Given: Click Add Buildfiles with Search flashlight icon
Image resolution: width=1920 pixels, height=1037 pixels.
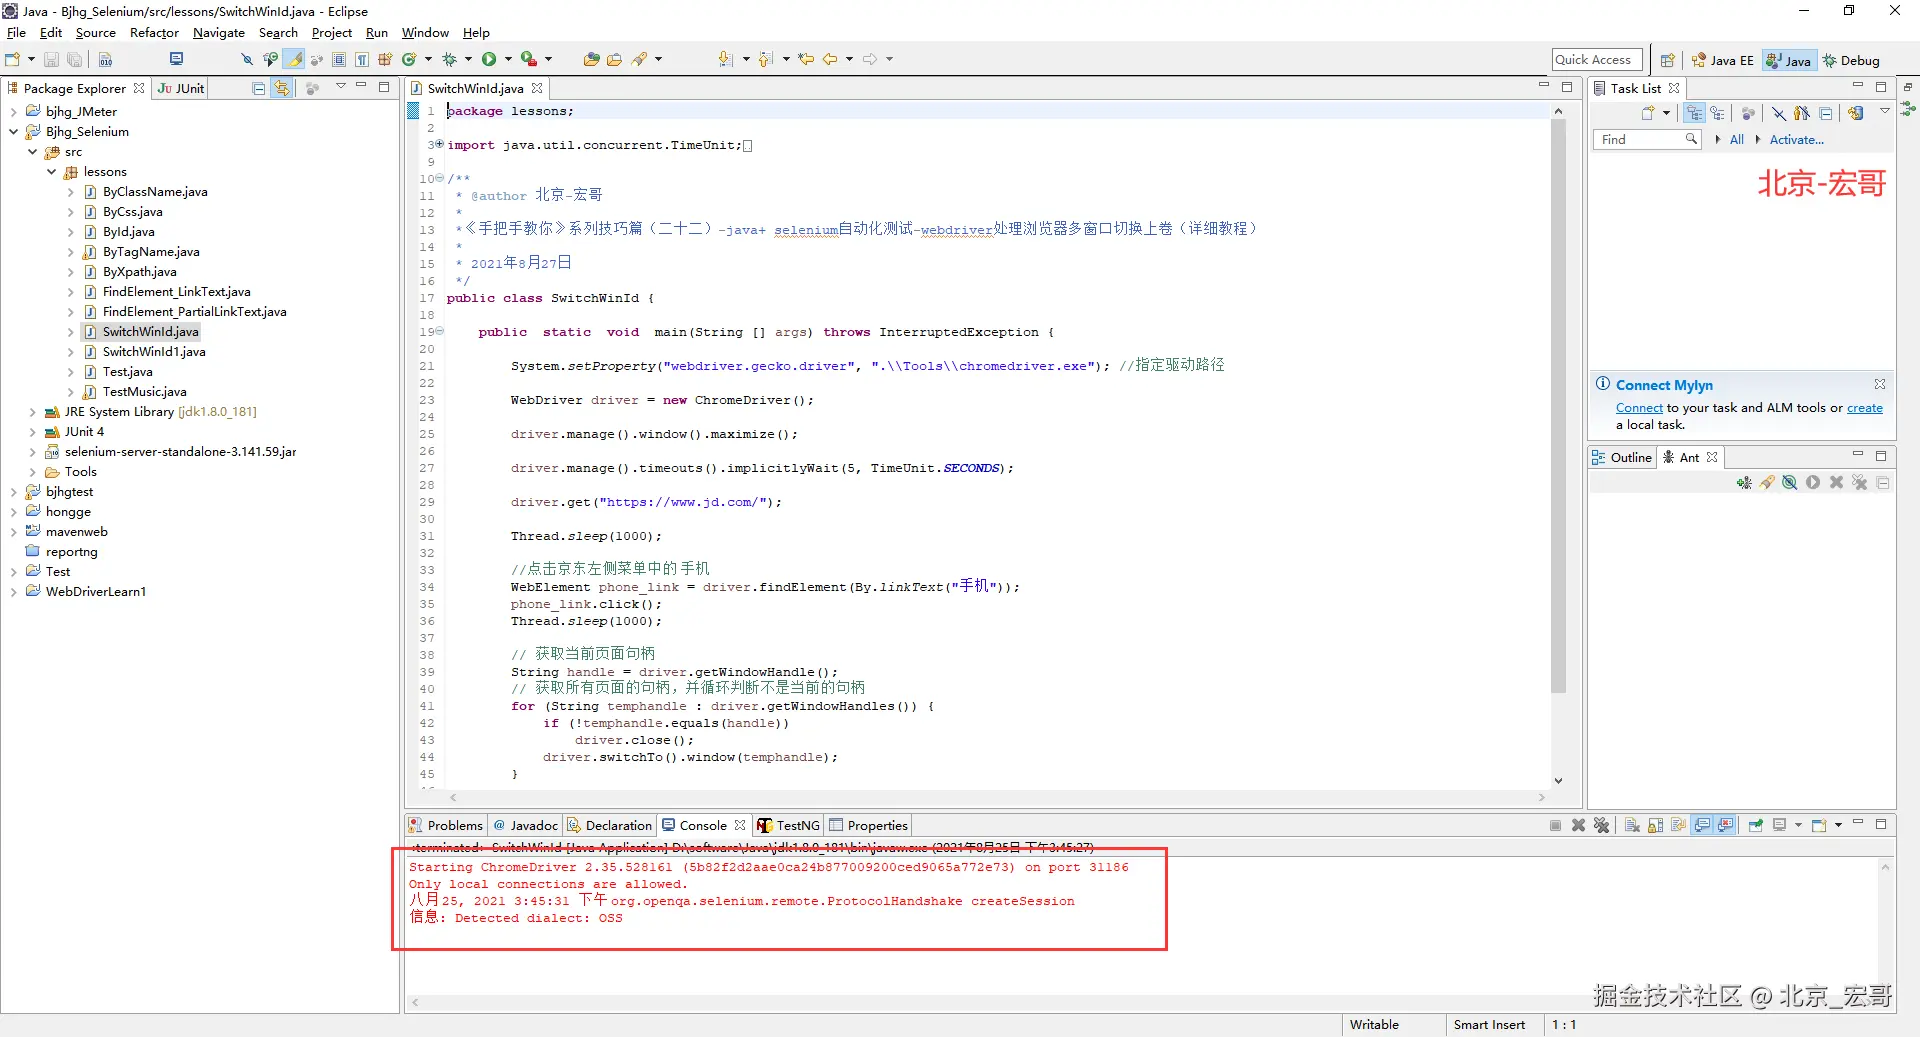Looking at the screenshot, I should [1767, 483].
